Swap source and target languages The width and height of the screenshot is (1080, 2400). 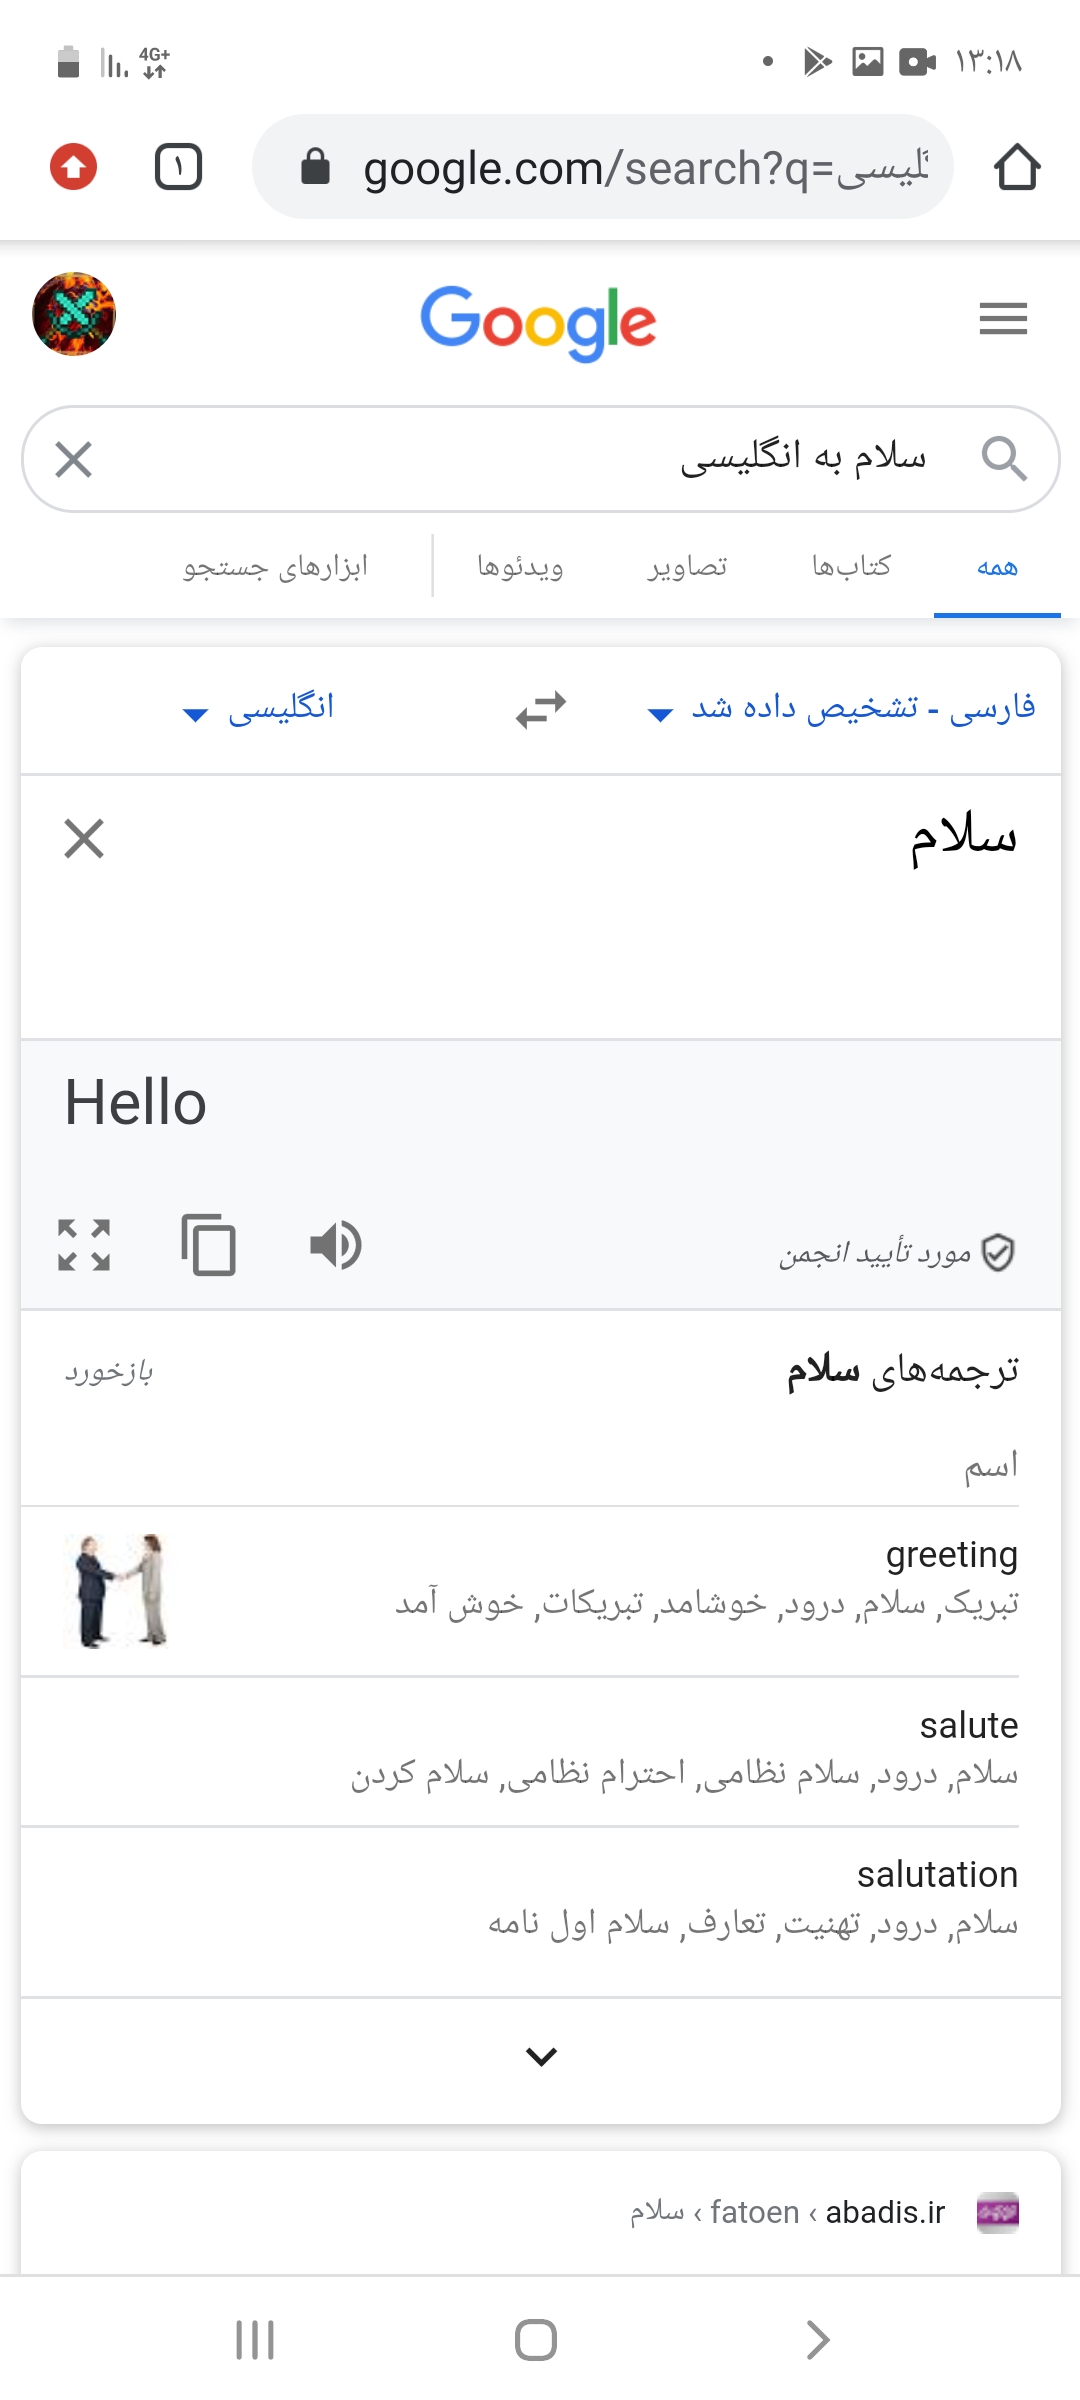(x=541, y=710)
